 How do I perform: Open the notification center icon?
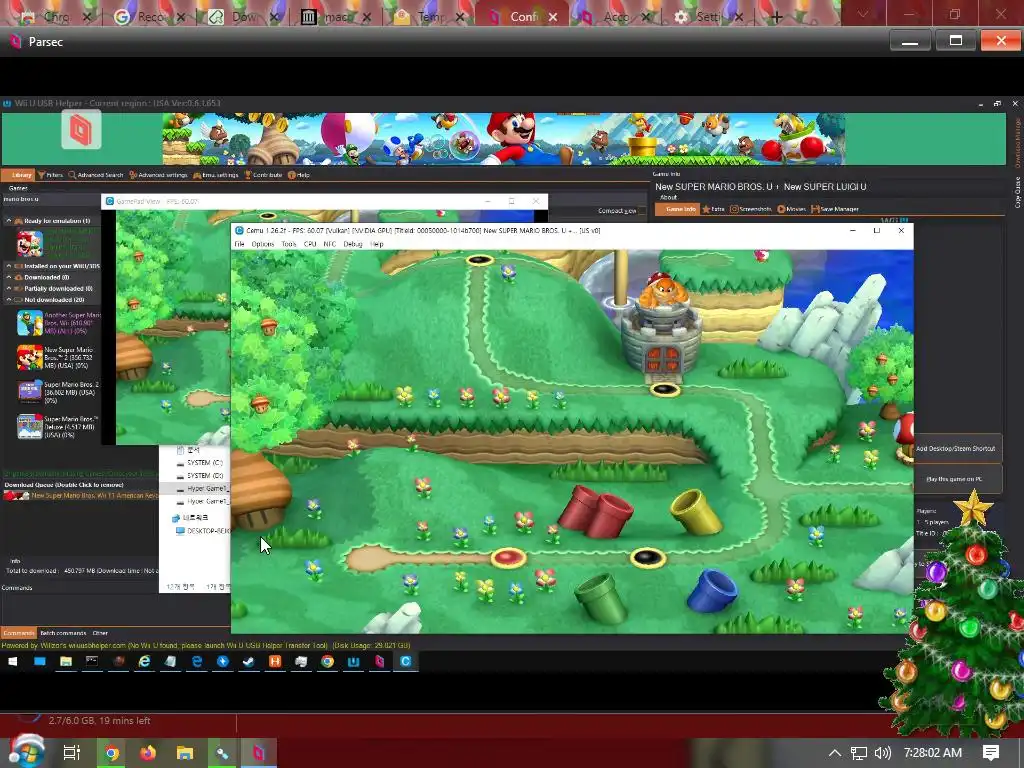coord(991,753)
